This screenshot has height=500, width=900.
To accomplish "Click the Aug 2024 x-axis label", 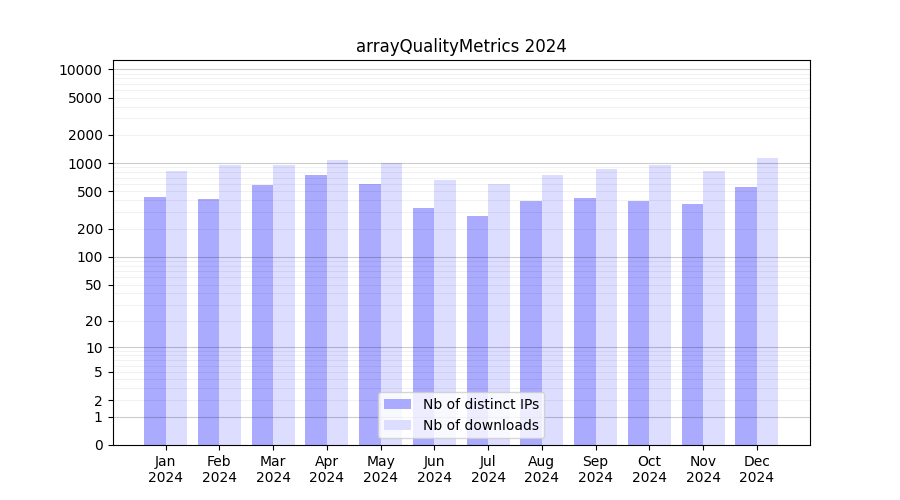I will 541,469.
